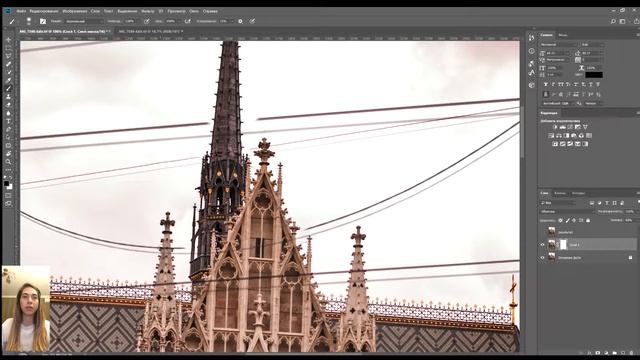Click the layer opacity value field
Viewport: 640px width, 360px height.
[630, 211]
